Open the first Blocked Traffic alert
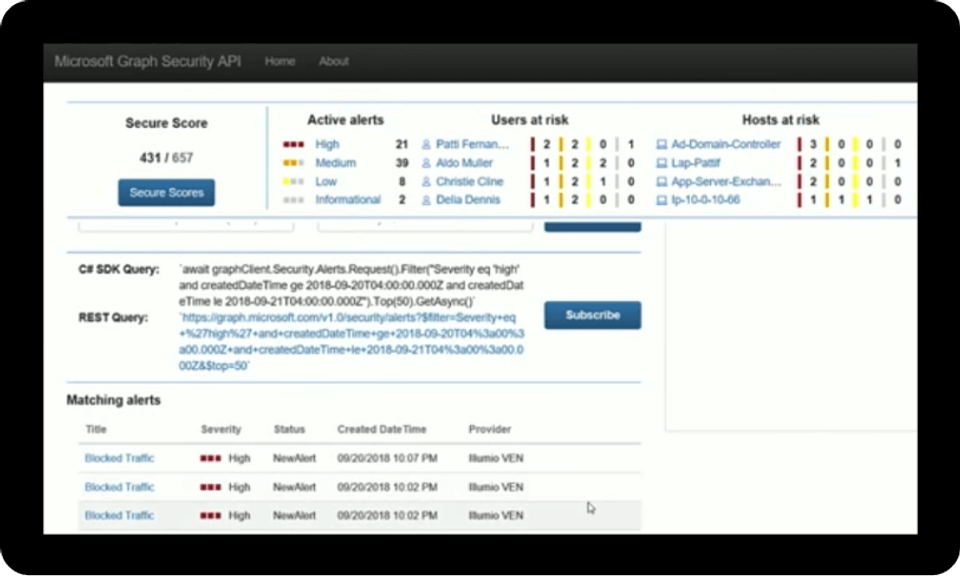Viewport: 960px width, 576px height. point(119,459)
